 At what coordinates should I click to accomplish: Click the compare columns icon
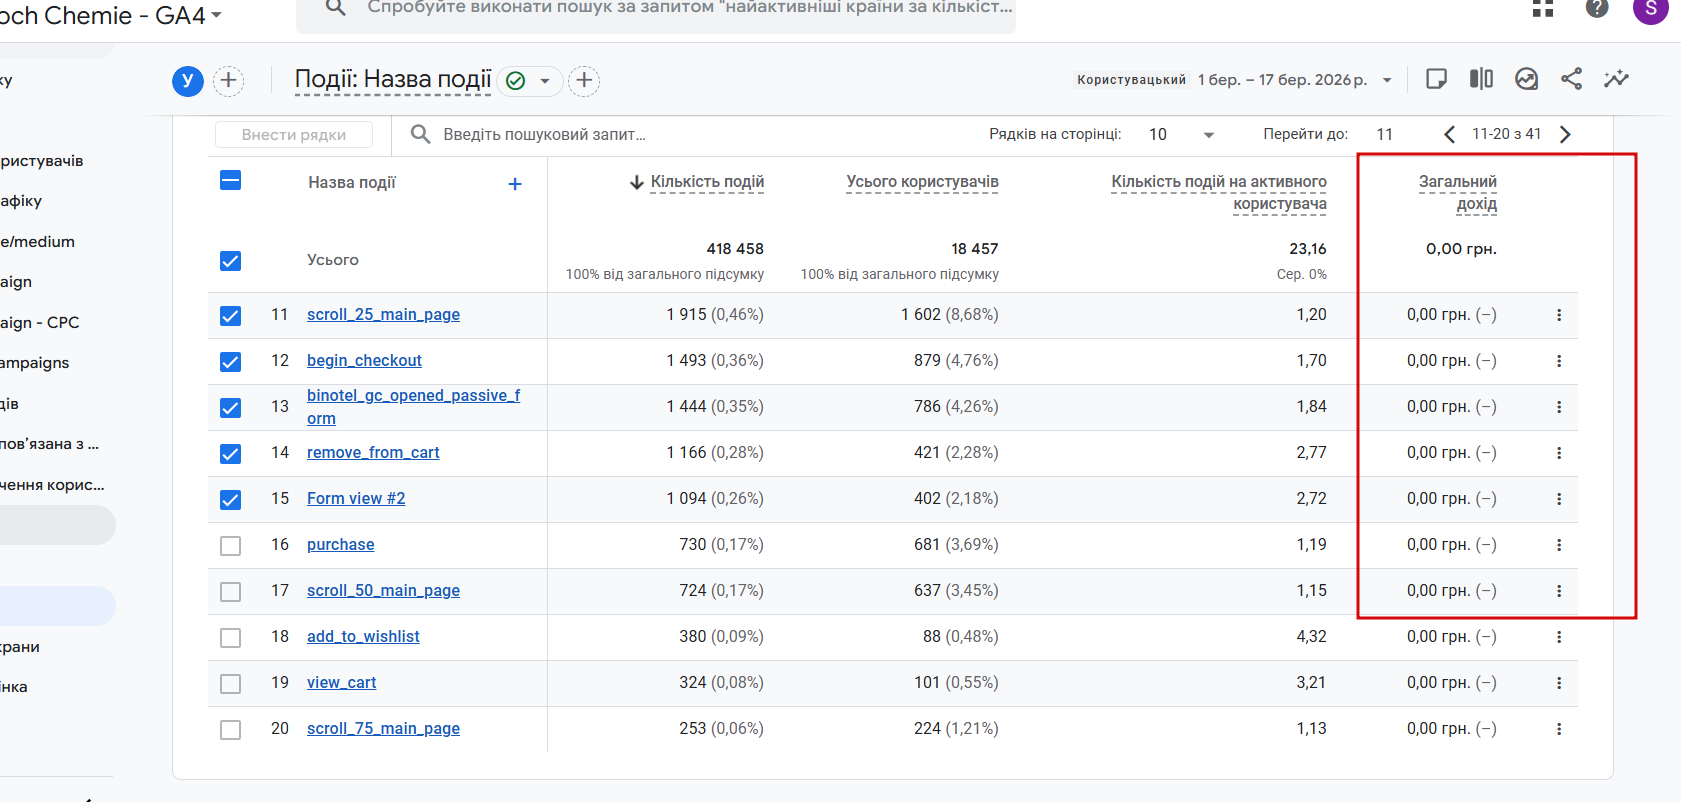(1481, 79)
